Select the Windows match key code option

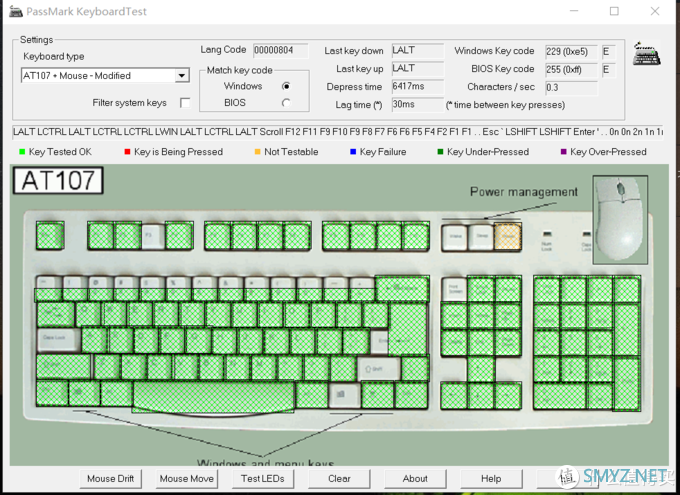coord(286,86)
